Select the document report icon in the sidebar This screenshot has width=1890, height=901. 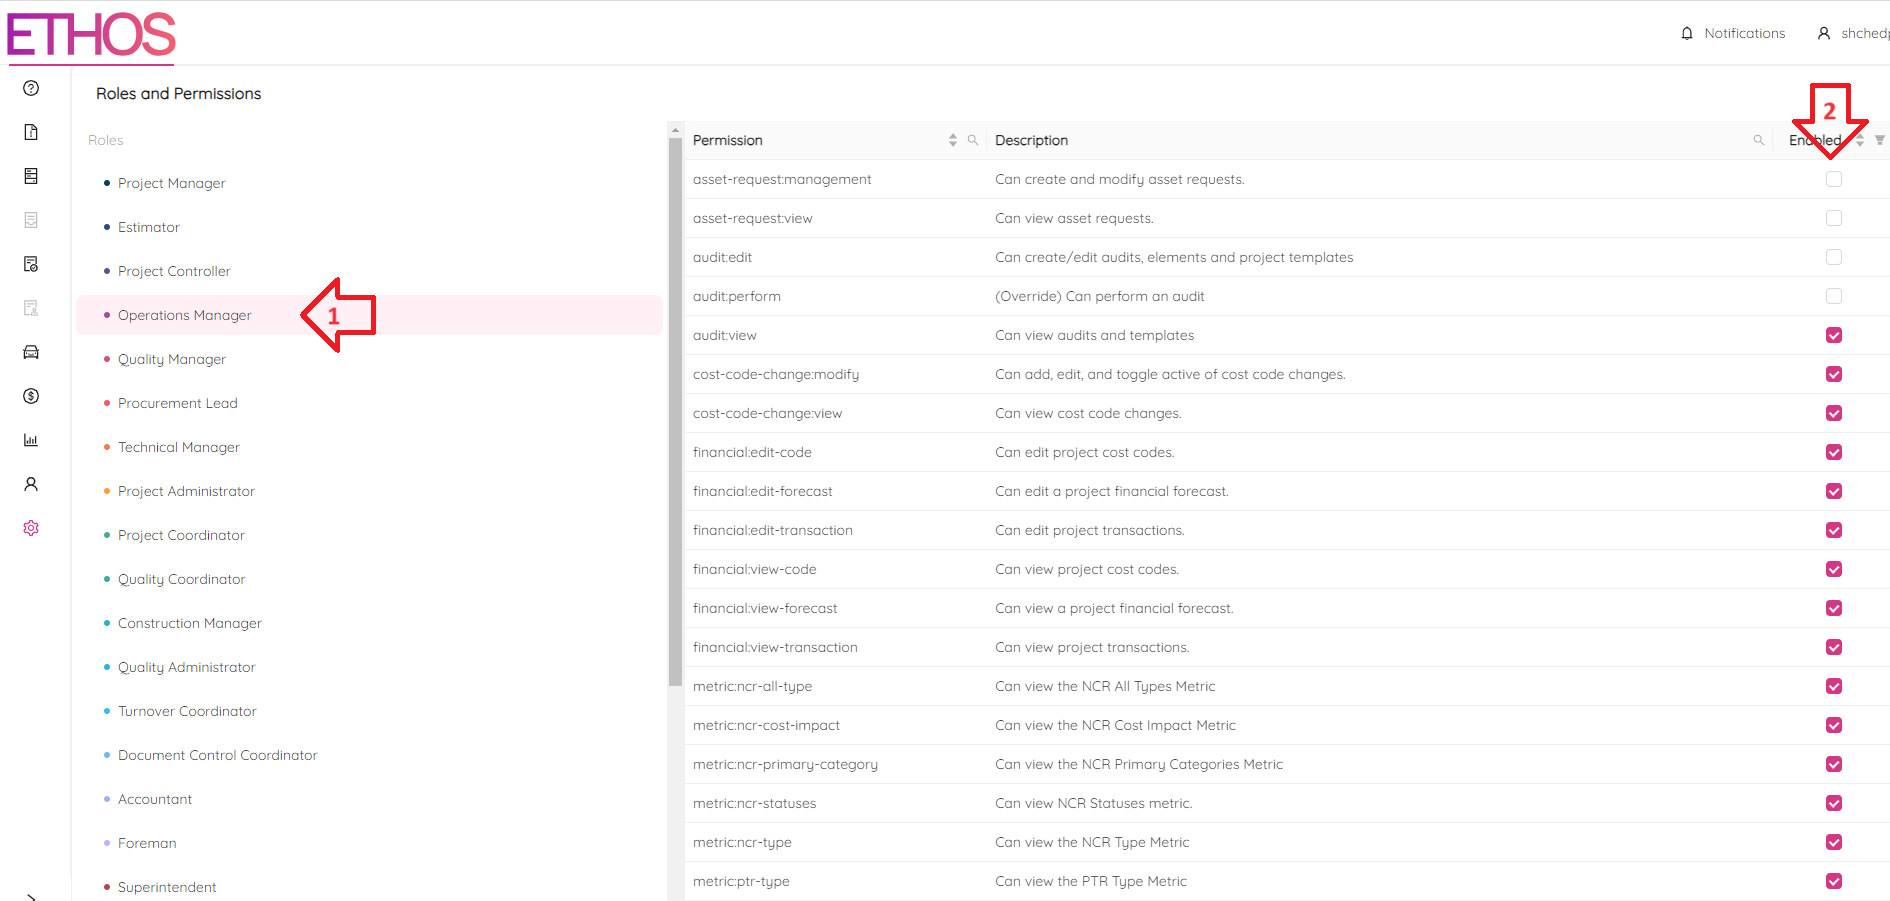point(31,131)
